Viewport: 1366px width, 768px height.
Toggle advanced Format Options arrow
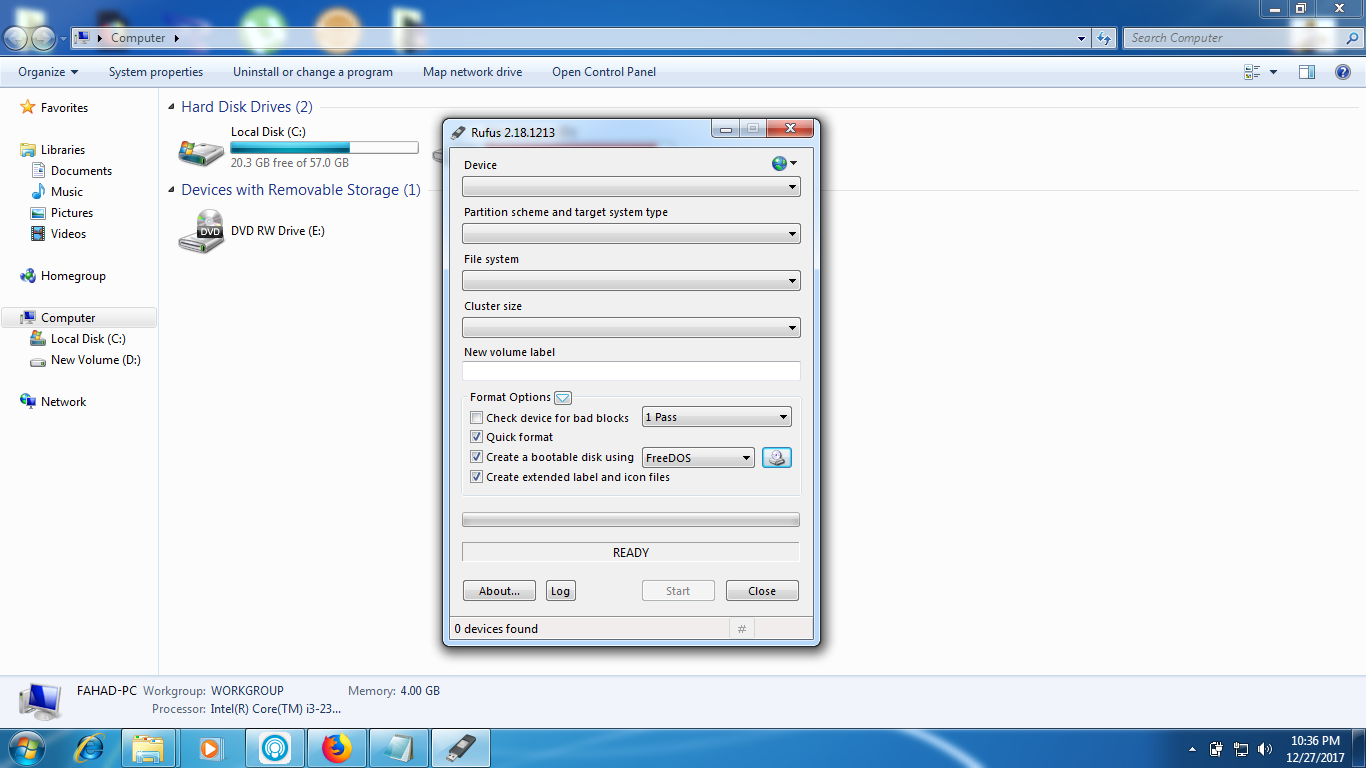click(x=563, y=398)
